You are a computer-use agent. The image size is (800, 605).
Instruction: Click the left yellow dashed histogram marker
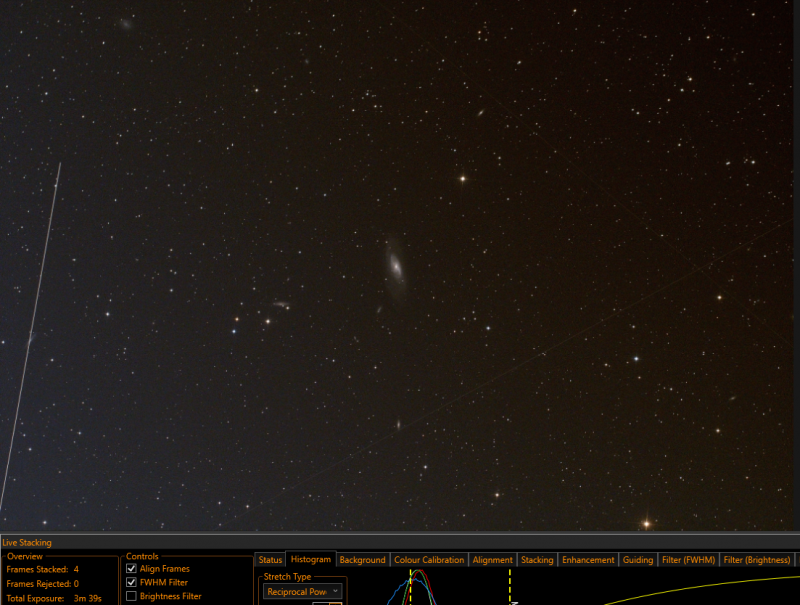pos(411,587)
